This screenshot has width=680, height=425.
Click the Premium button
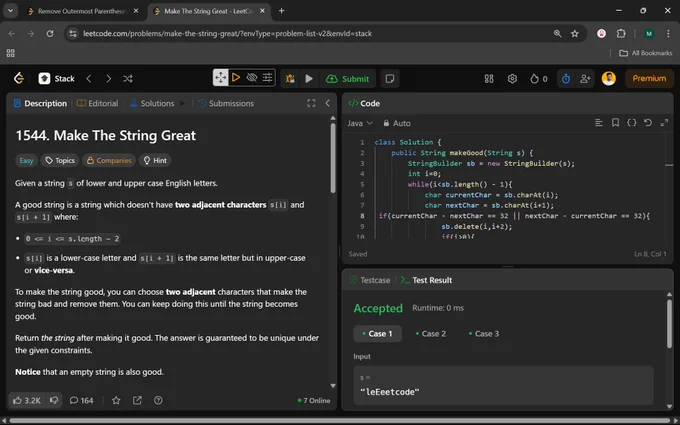coord(649,78)
